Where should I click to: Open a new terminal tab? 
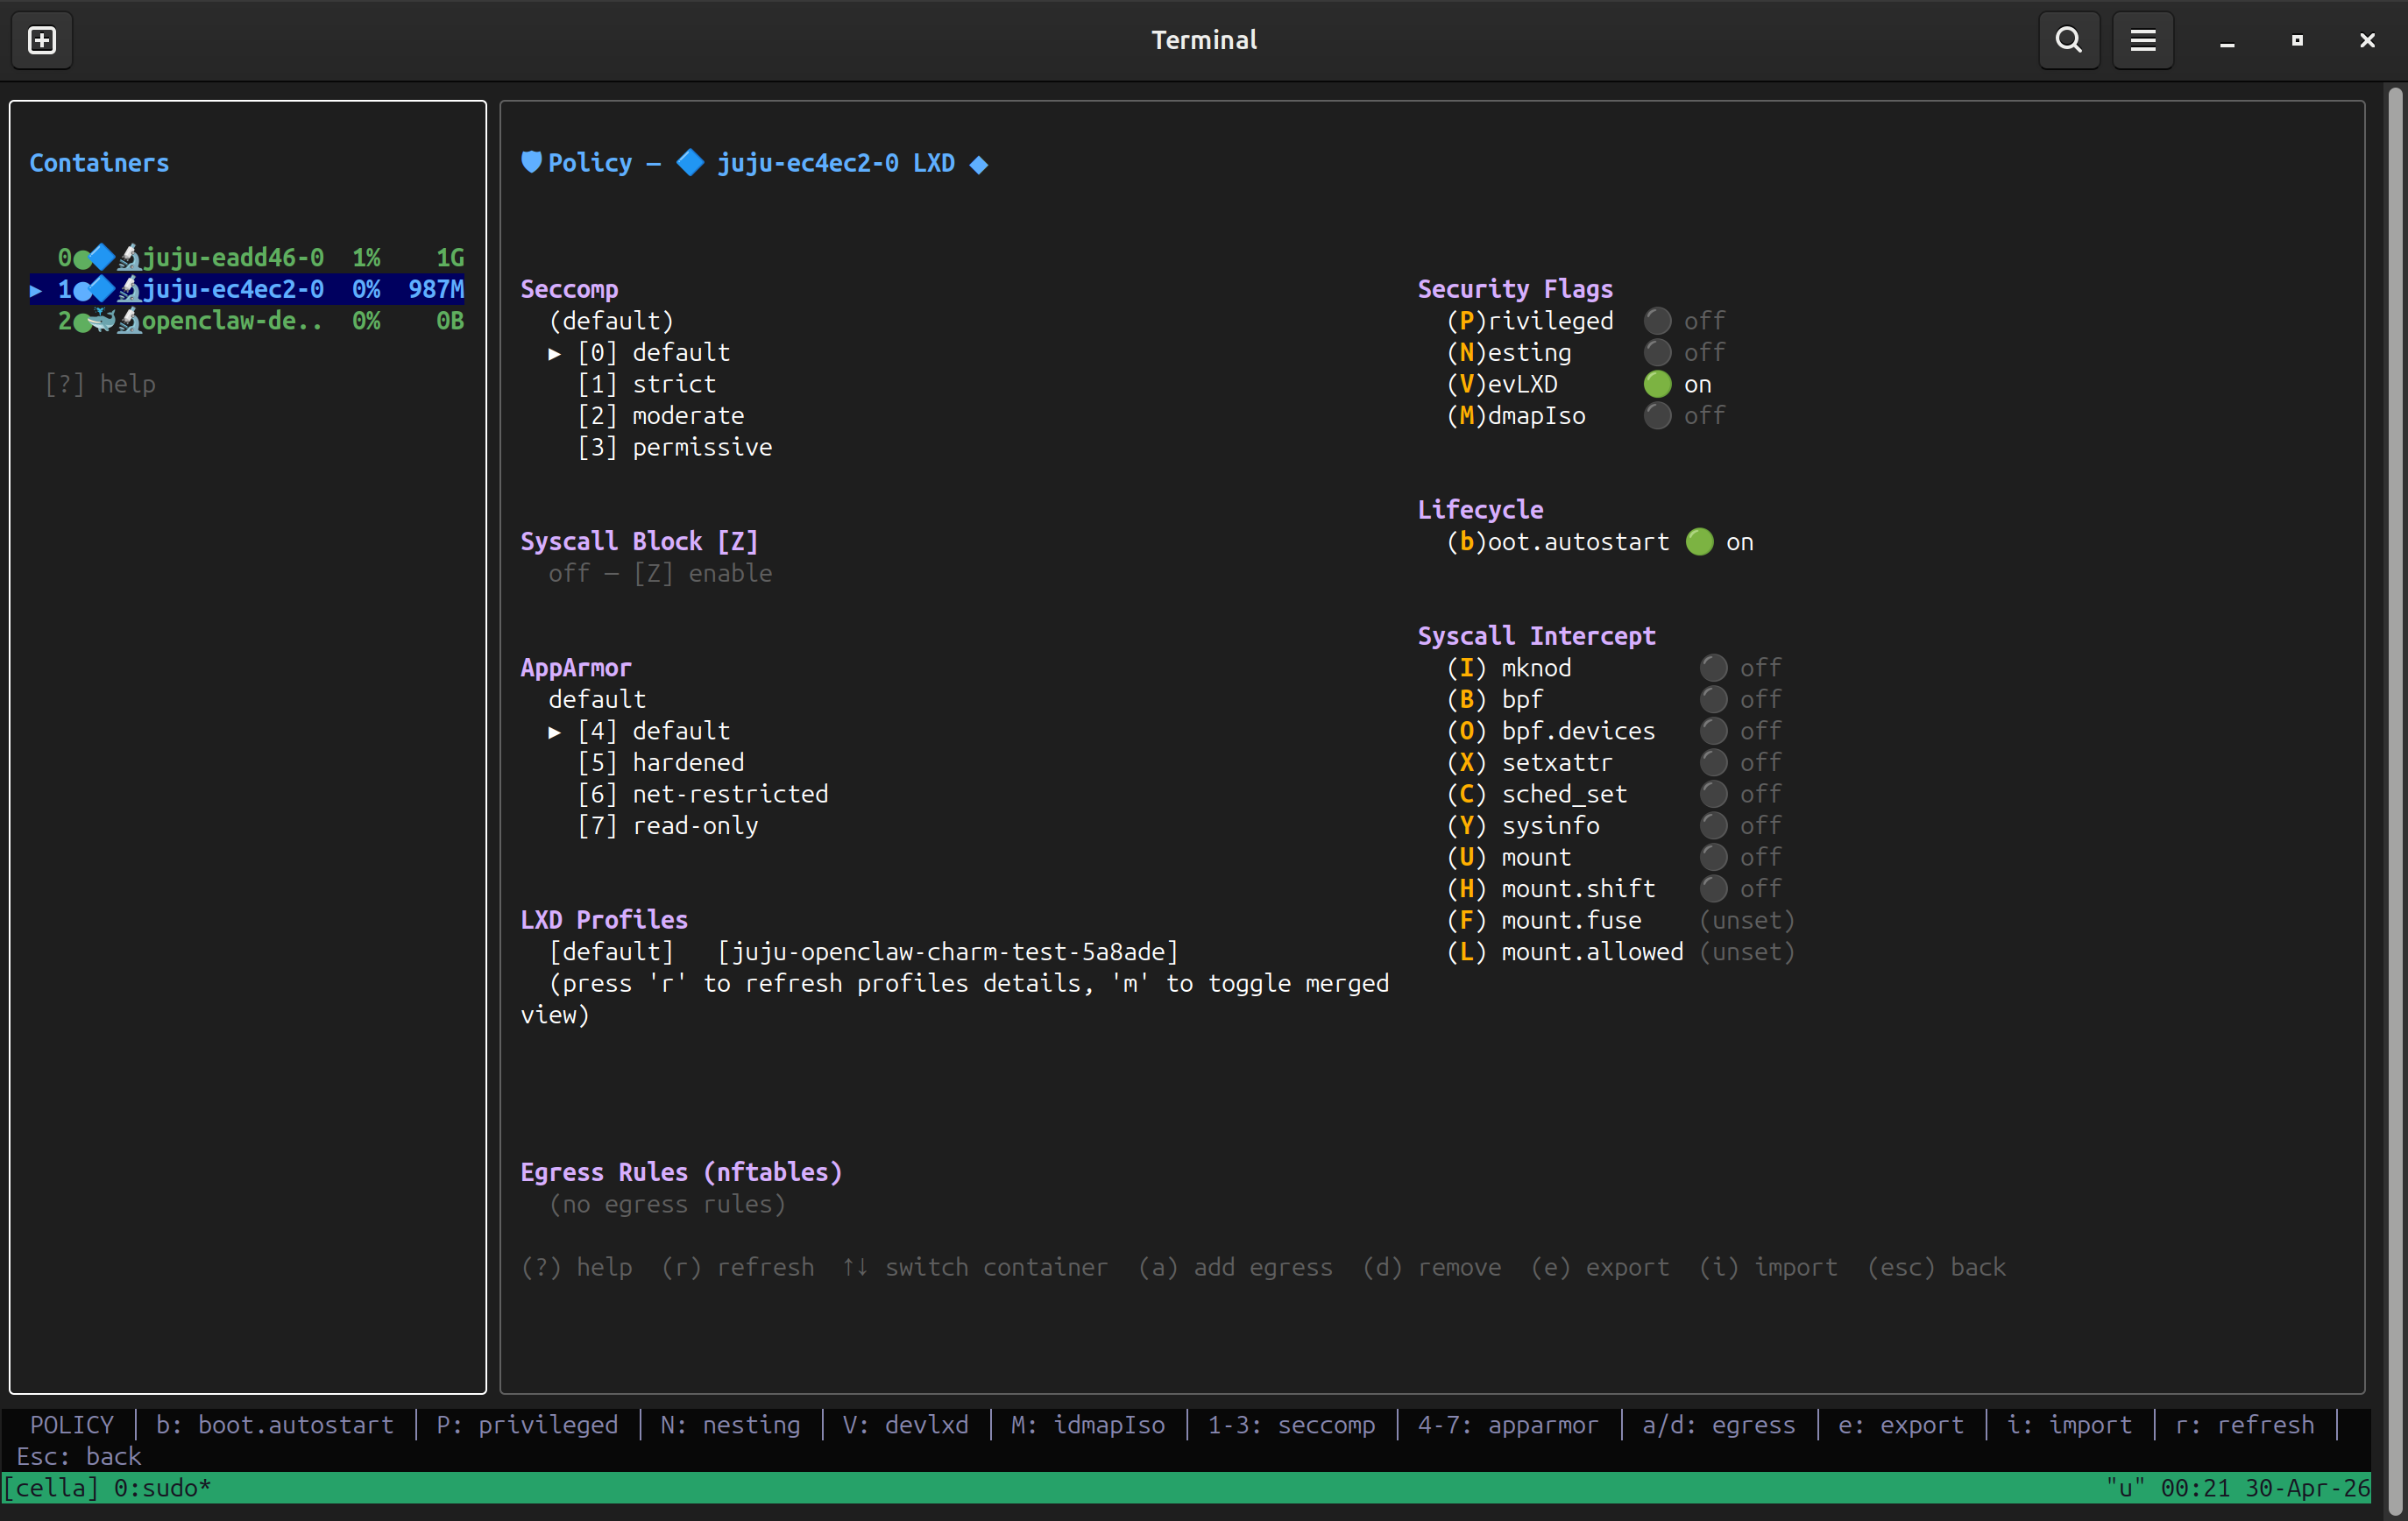(42, 40)
